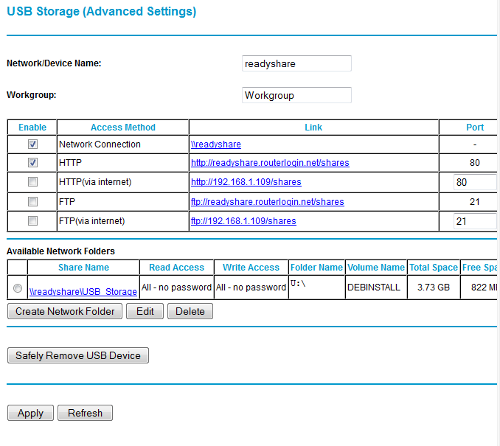Click the Workgroup input field
This screenshot has width=500, height=446.
tap(297, 95)
